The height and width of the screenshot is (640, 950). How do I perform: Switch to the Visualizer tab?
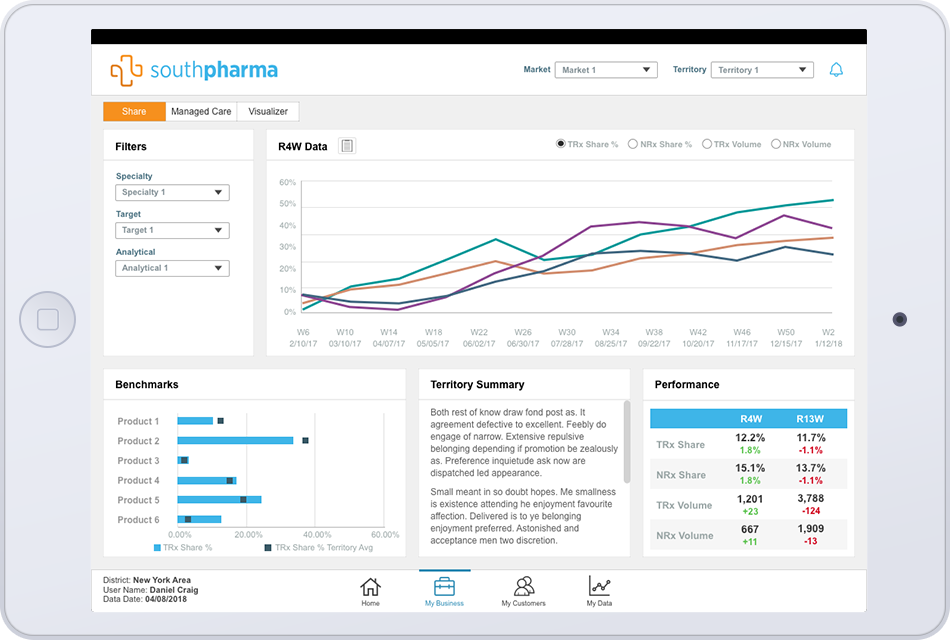268,112
